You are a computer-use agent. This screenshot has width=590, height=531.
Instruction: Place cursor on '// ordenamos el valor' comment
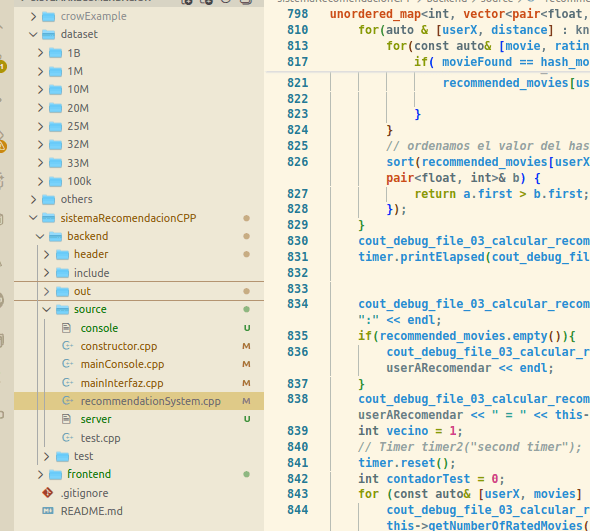488,146
